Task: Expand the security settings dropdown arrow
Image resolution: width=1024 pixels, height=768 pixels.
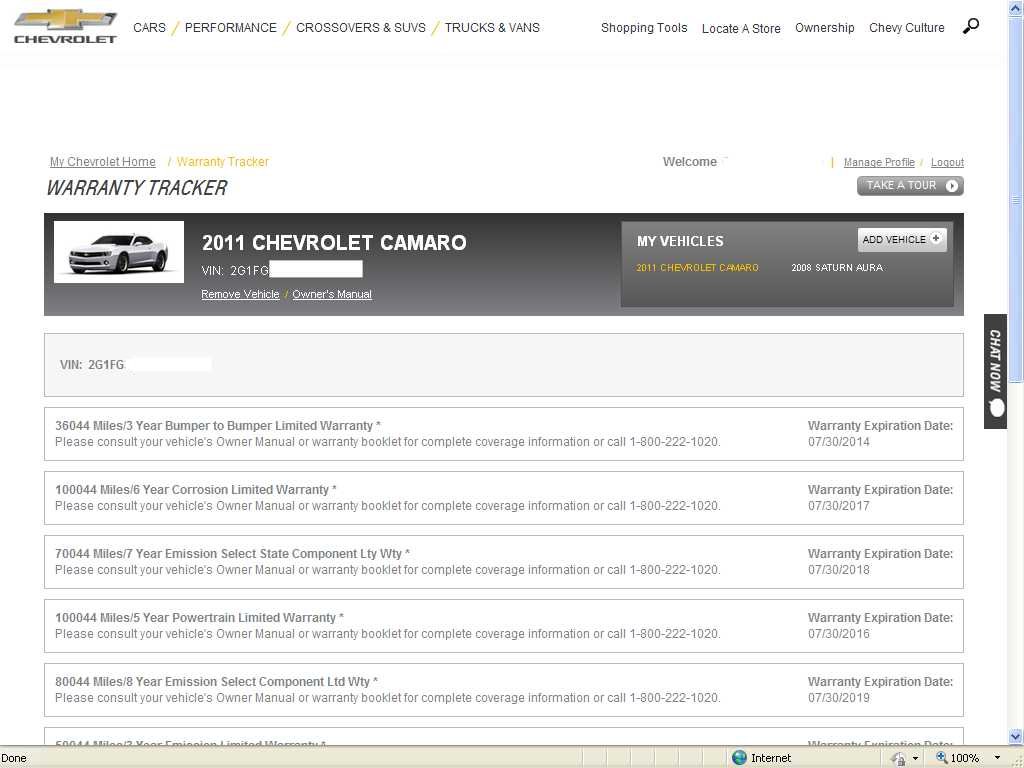Action: pos(915,758)
